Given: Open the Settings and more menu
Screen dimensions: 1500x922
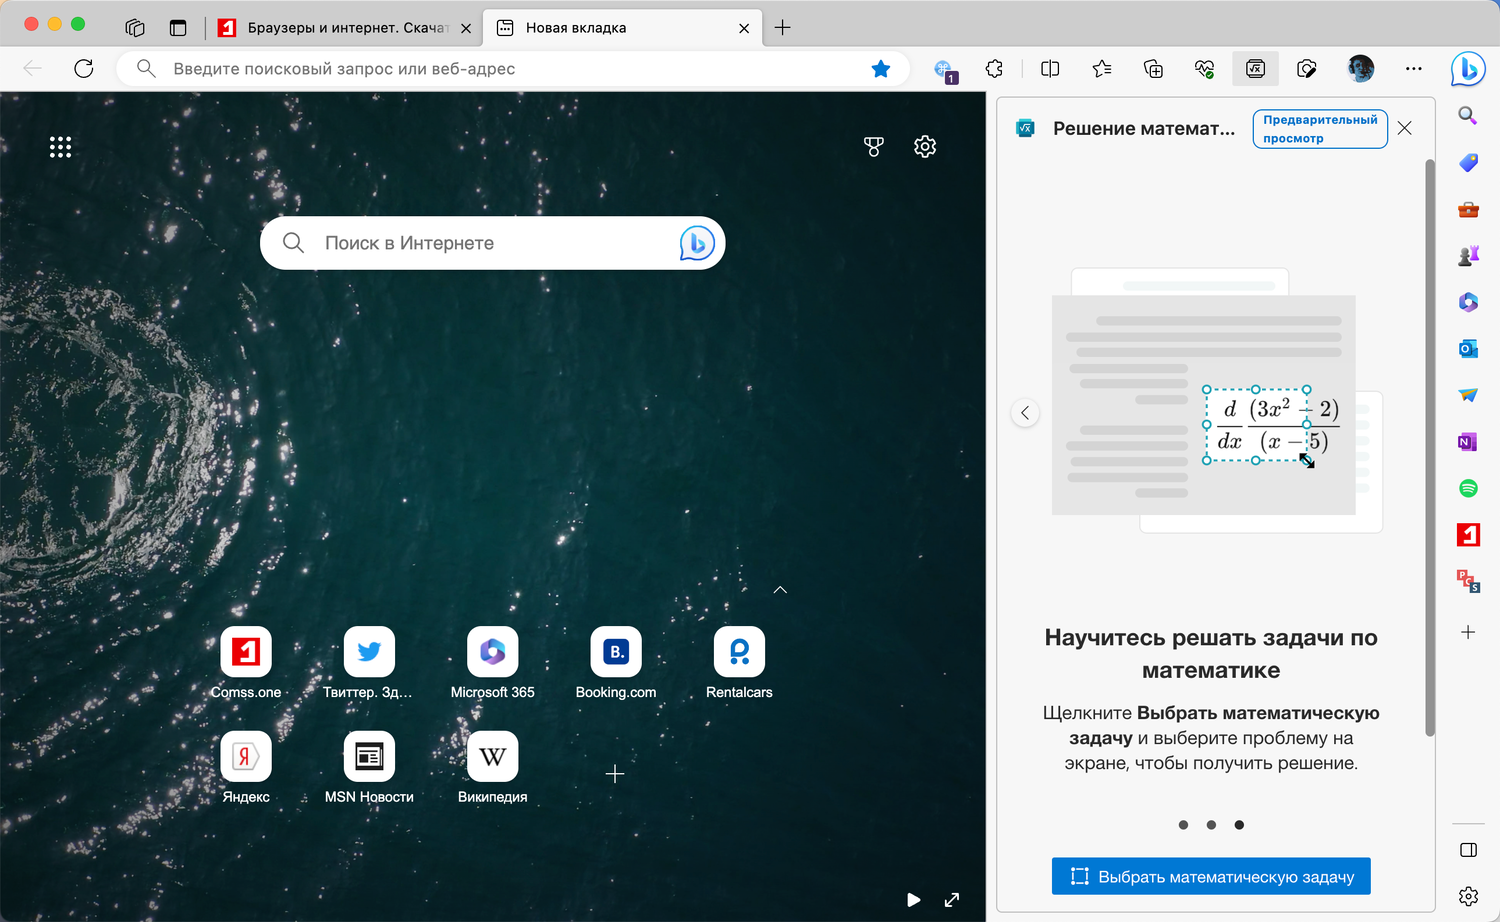Looking at the screenshot, I should point(1413,69).
